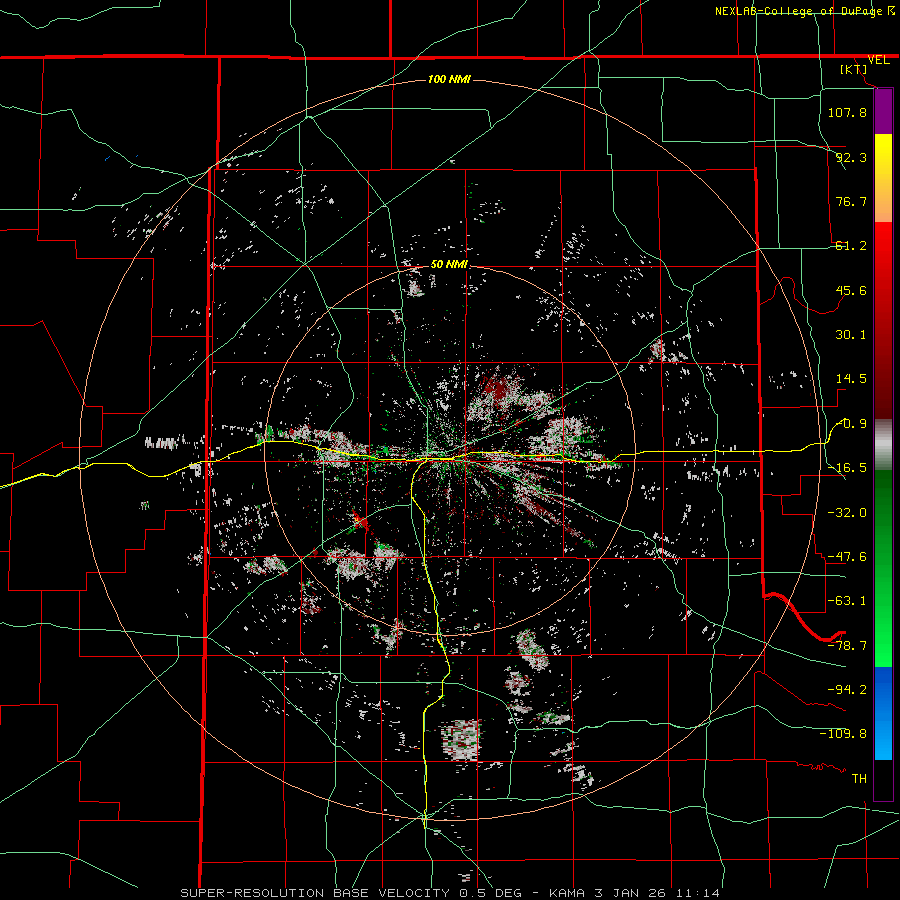Click the -32.0 legend value
Viewport: 900px width, 900px height.
(847, 513)
